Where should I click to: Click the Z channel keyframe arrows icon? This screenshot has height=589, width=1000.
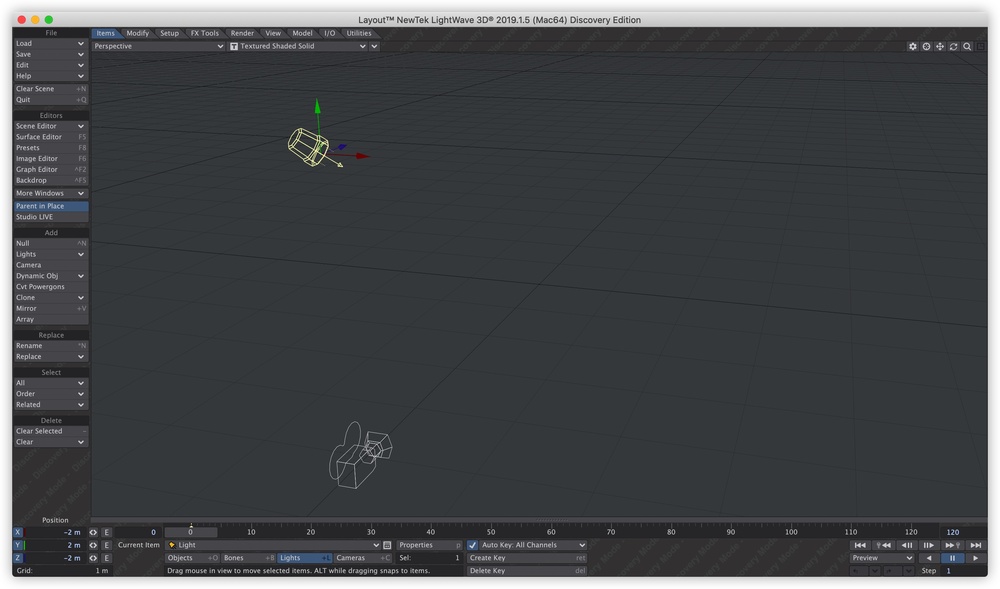pos(93,558)
